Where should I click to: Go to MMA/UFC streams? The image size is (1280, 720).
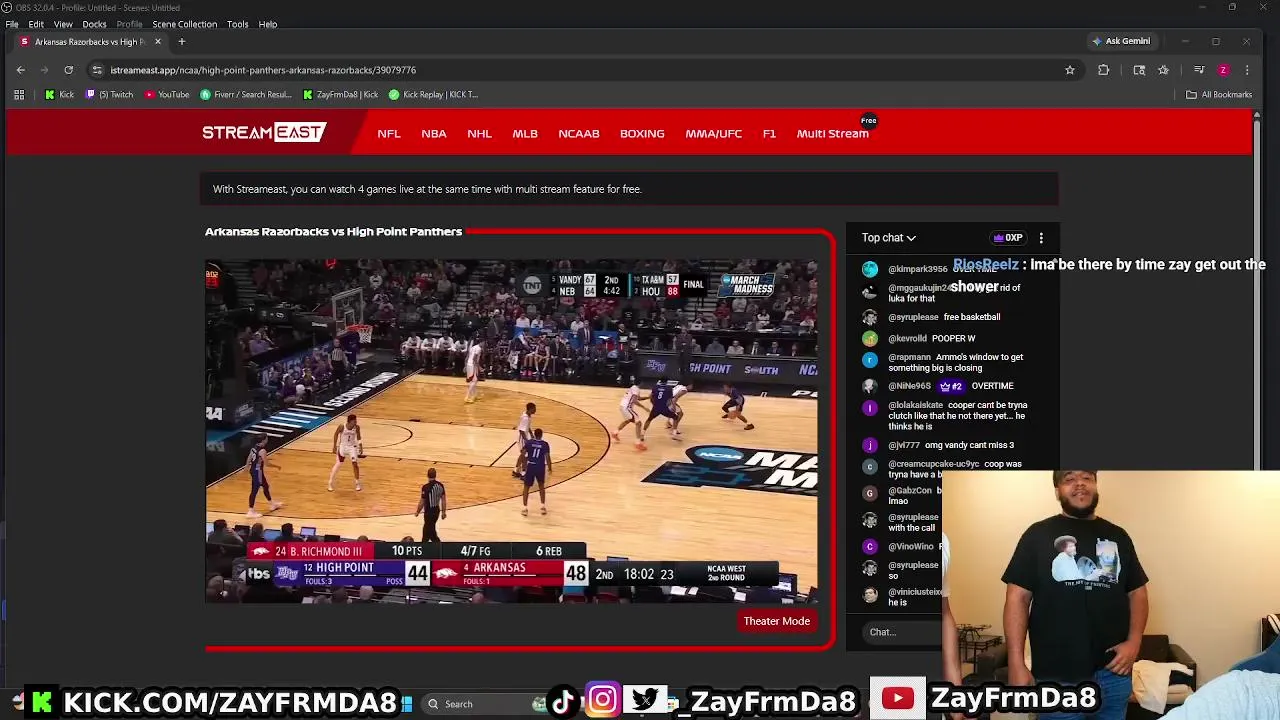714,133
